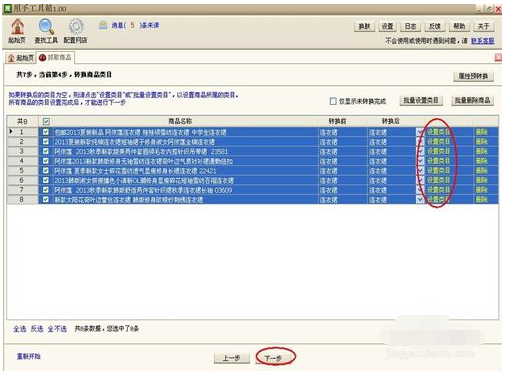View the 消息 5 条未读 message link
Viewport: 517px width, 375px height.
pos(135,25)
